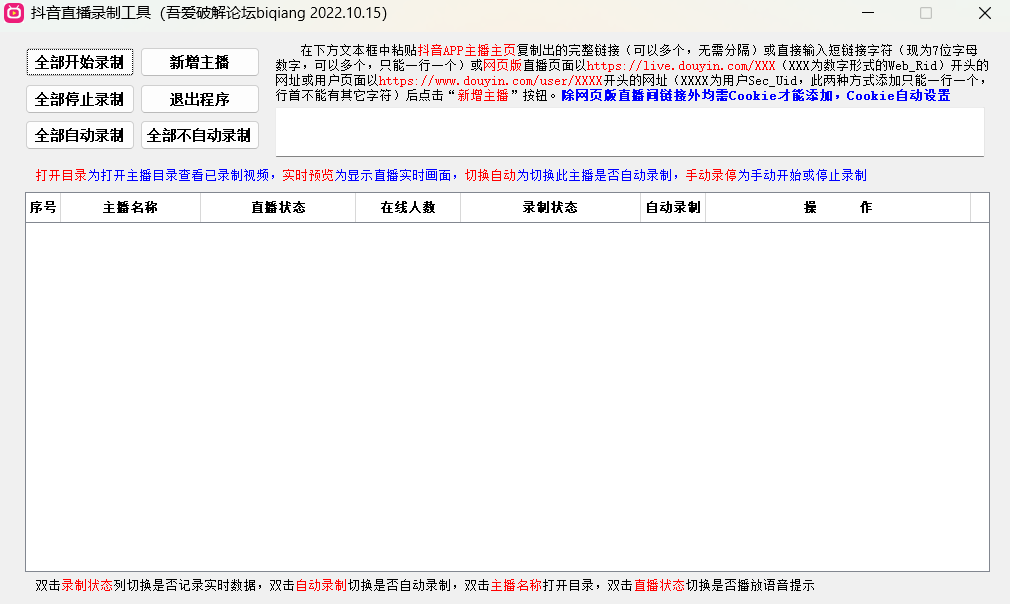Enable auto recording with 全部自动录制
Image resolution: width=1010 pixels, height=604 pixels.
pos(79,135)
